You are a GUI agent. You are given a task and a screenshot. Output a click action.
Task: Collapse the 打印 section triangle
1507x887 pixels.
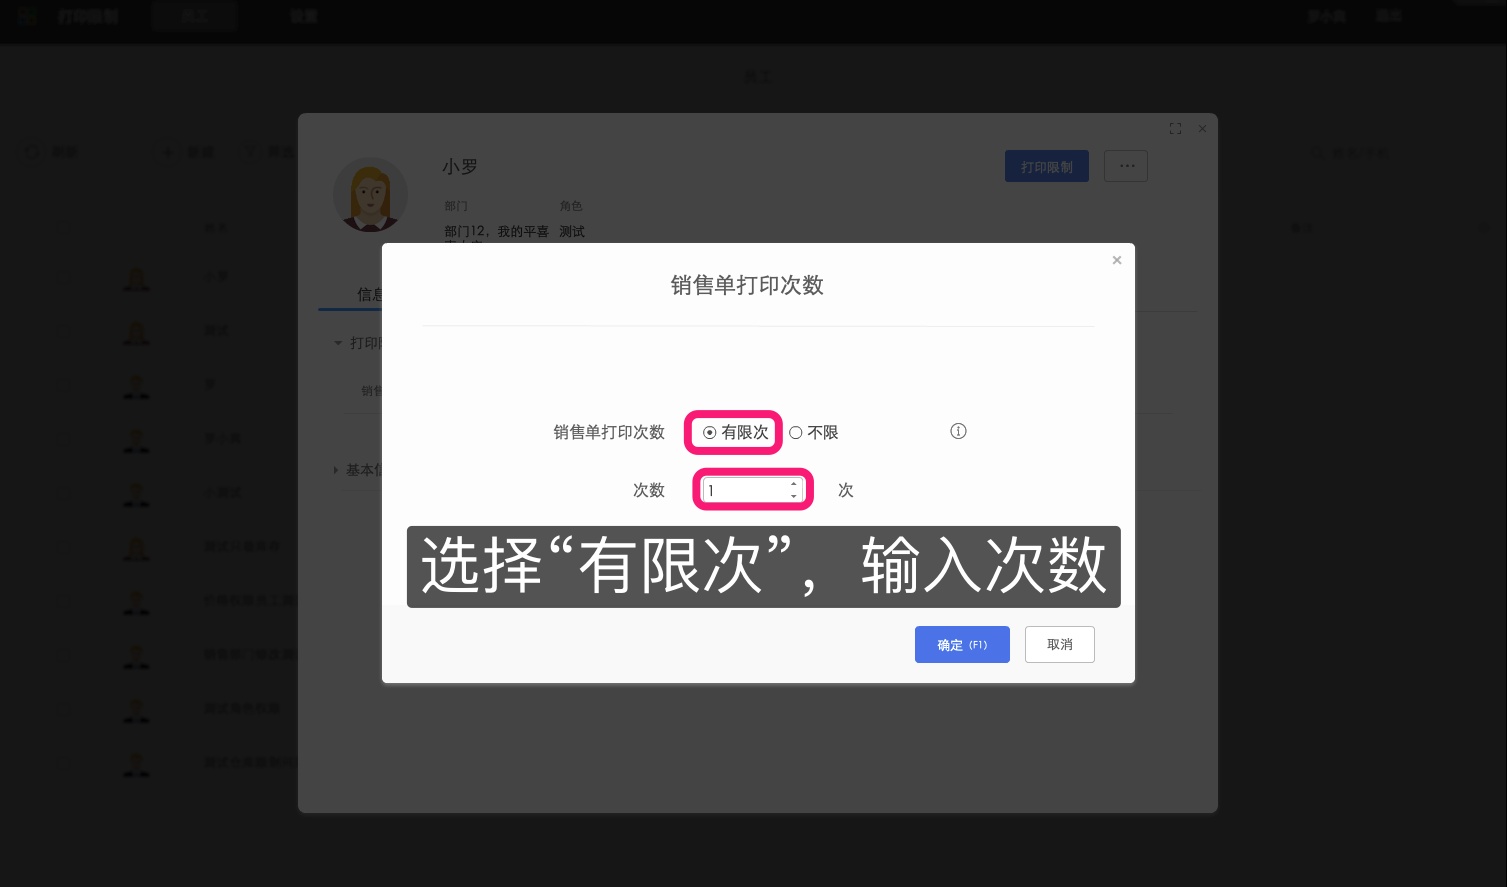point(338,343)
